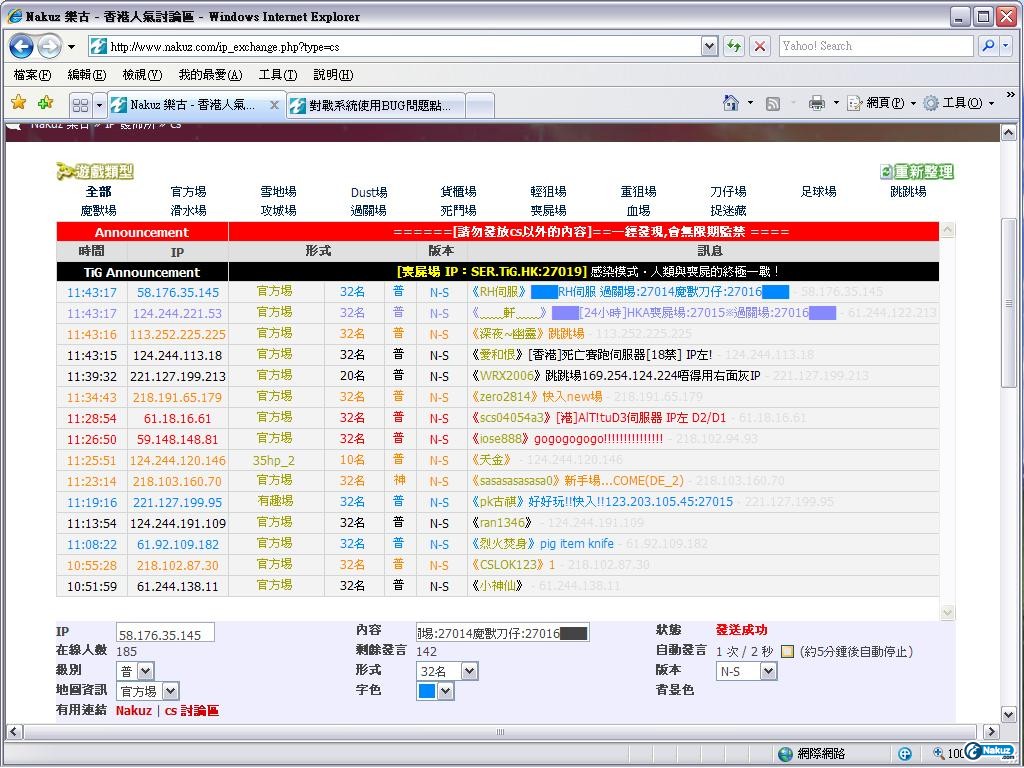Open the 工具(O) toolbar menu
Viewport: 1024px width, 768px height.
click(959, 103)
